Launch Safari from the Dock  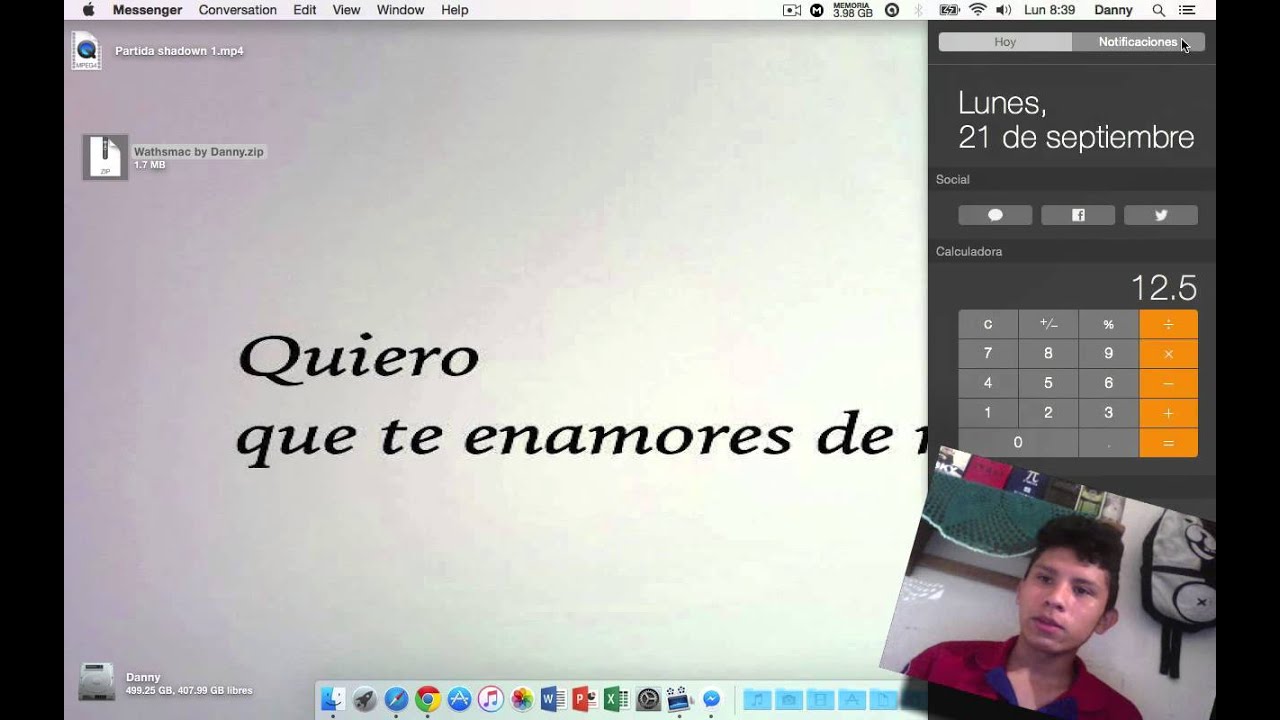point(396,700)
